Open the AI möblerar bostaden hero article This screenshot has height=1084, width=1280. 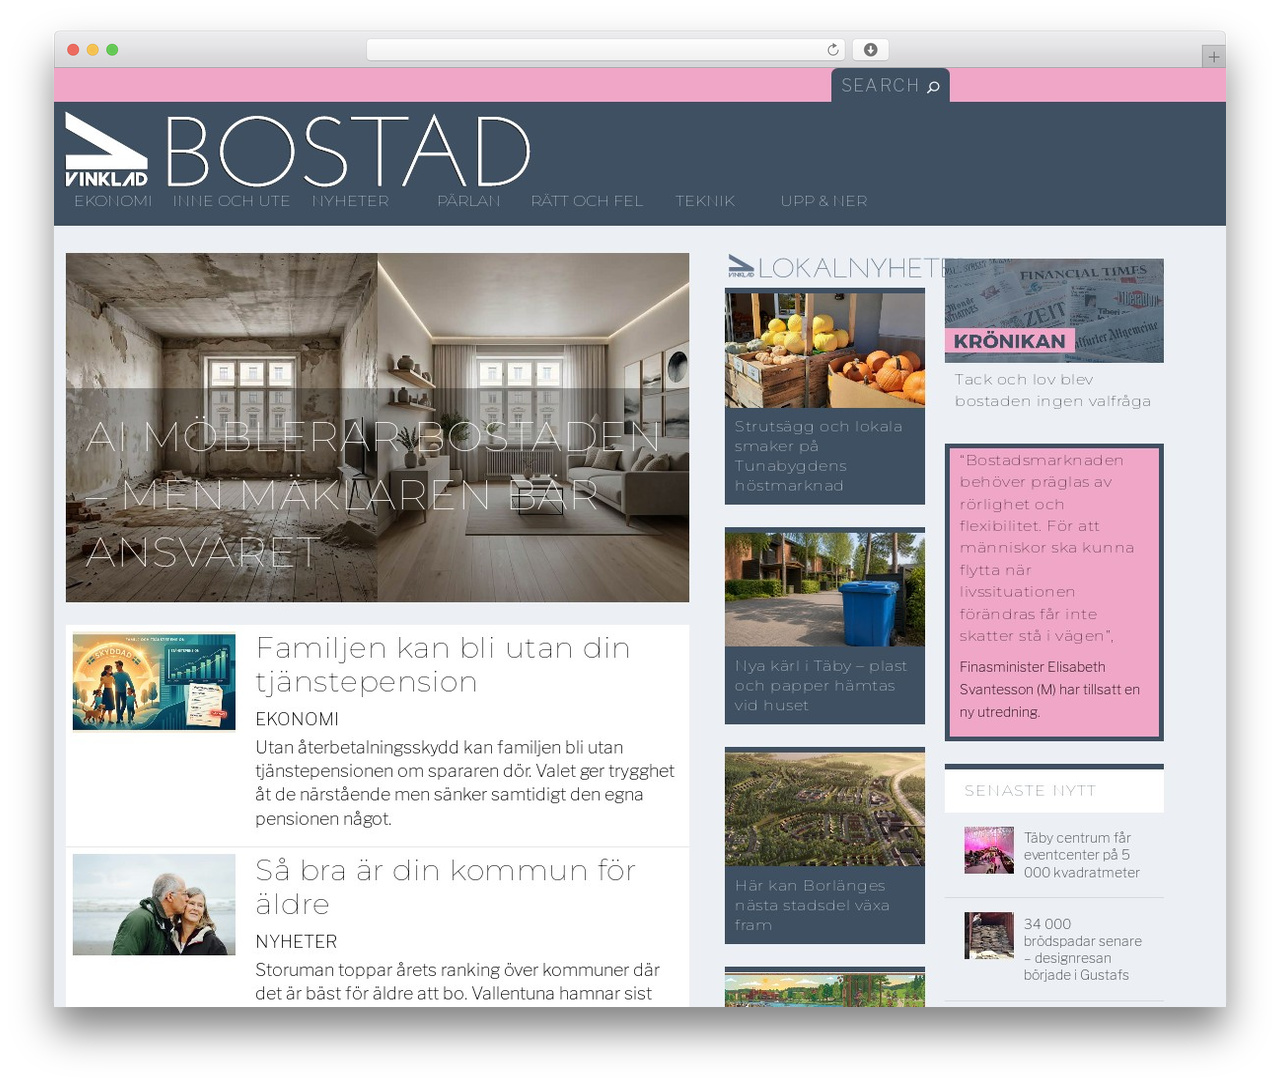(x=377, y=427)
